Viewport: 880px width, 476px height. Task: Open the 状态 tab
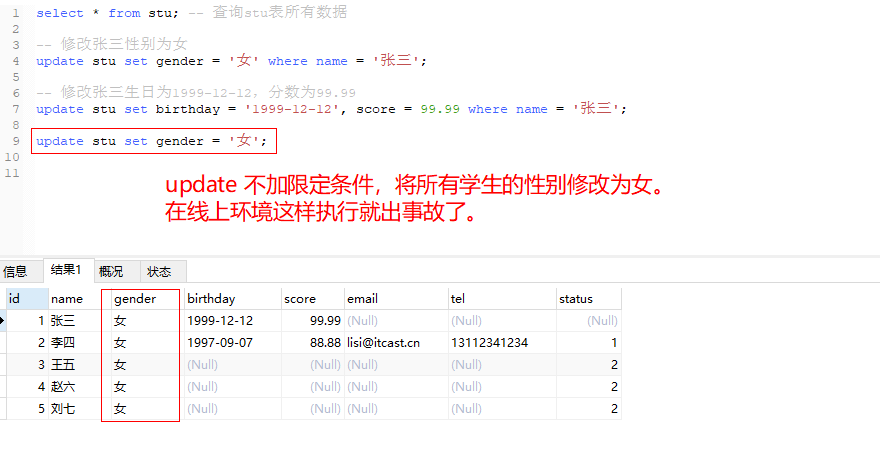159,271
